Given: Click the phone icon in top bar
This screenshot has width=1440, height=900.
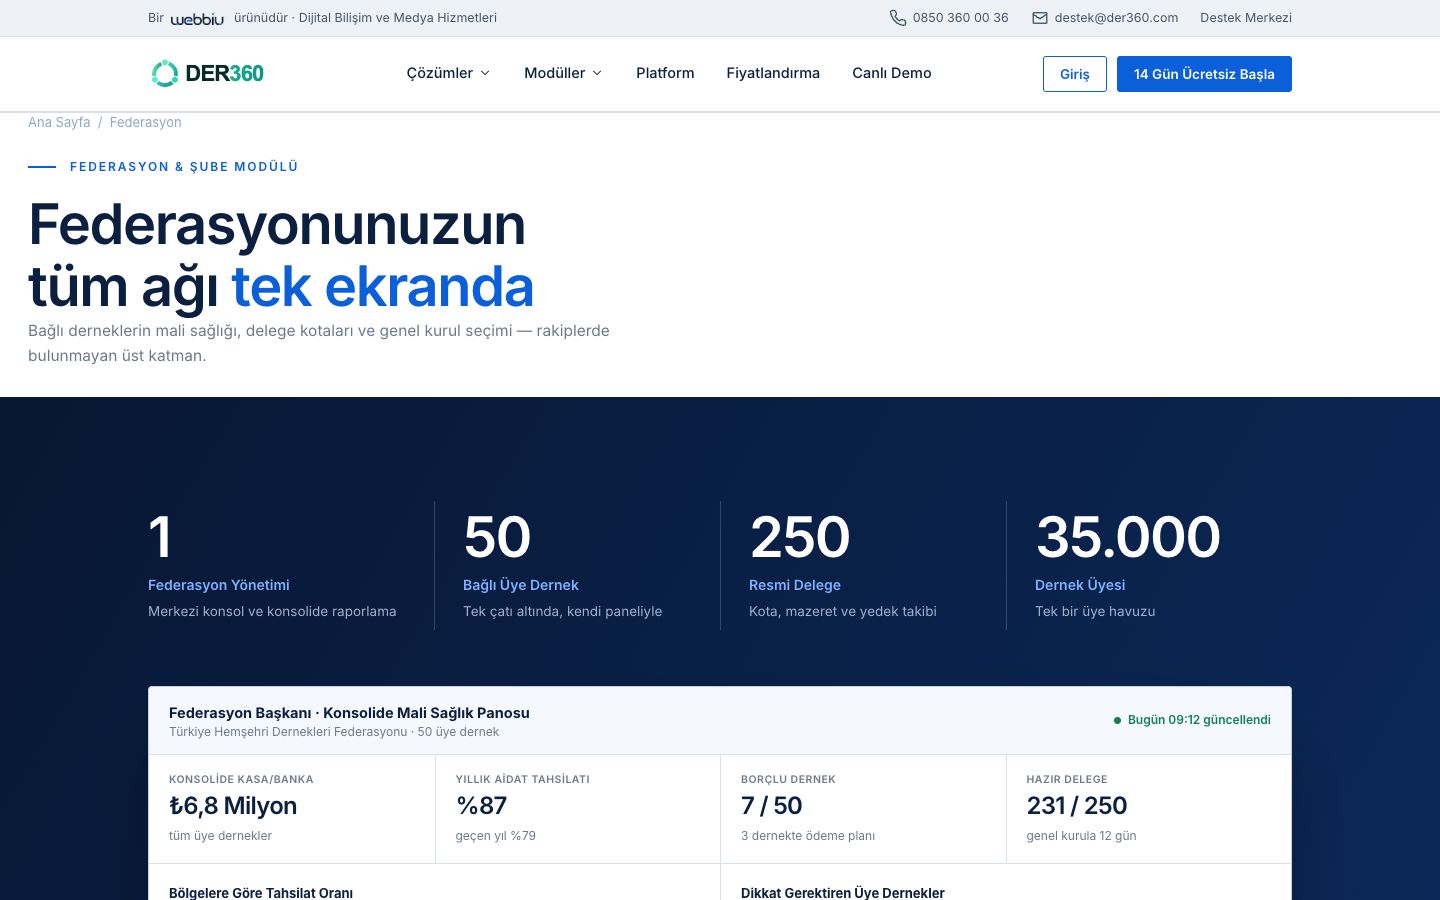Looking at the screenshot, I should pos(898,18).
